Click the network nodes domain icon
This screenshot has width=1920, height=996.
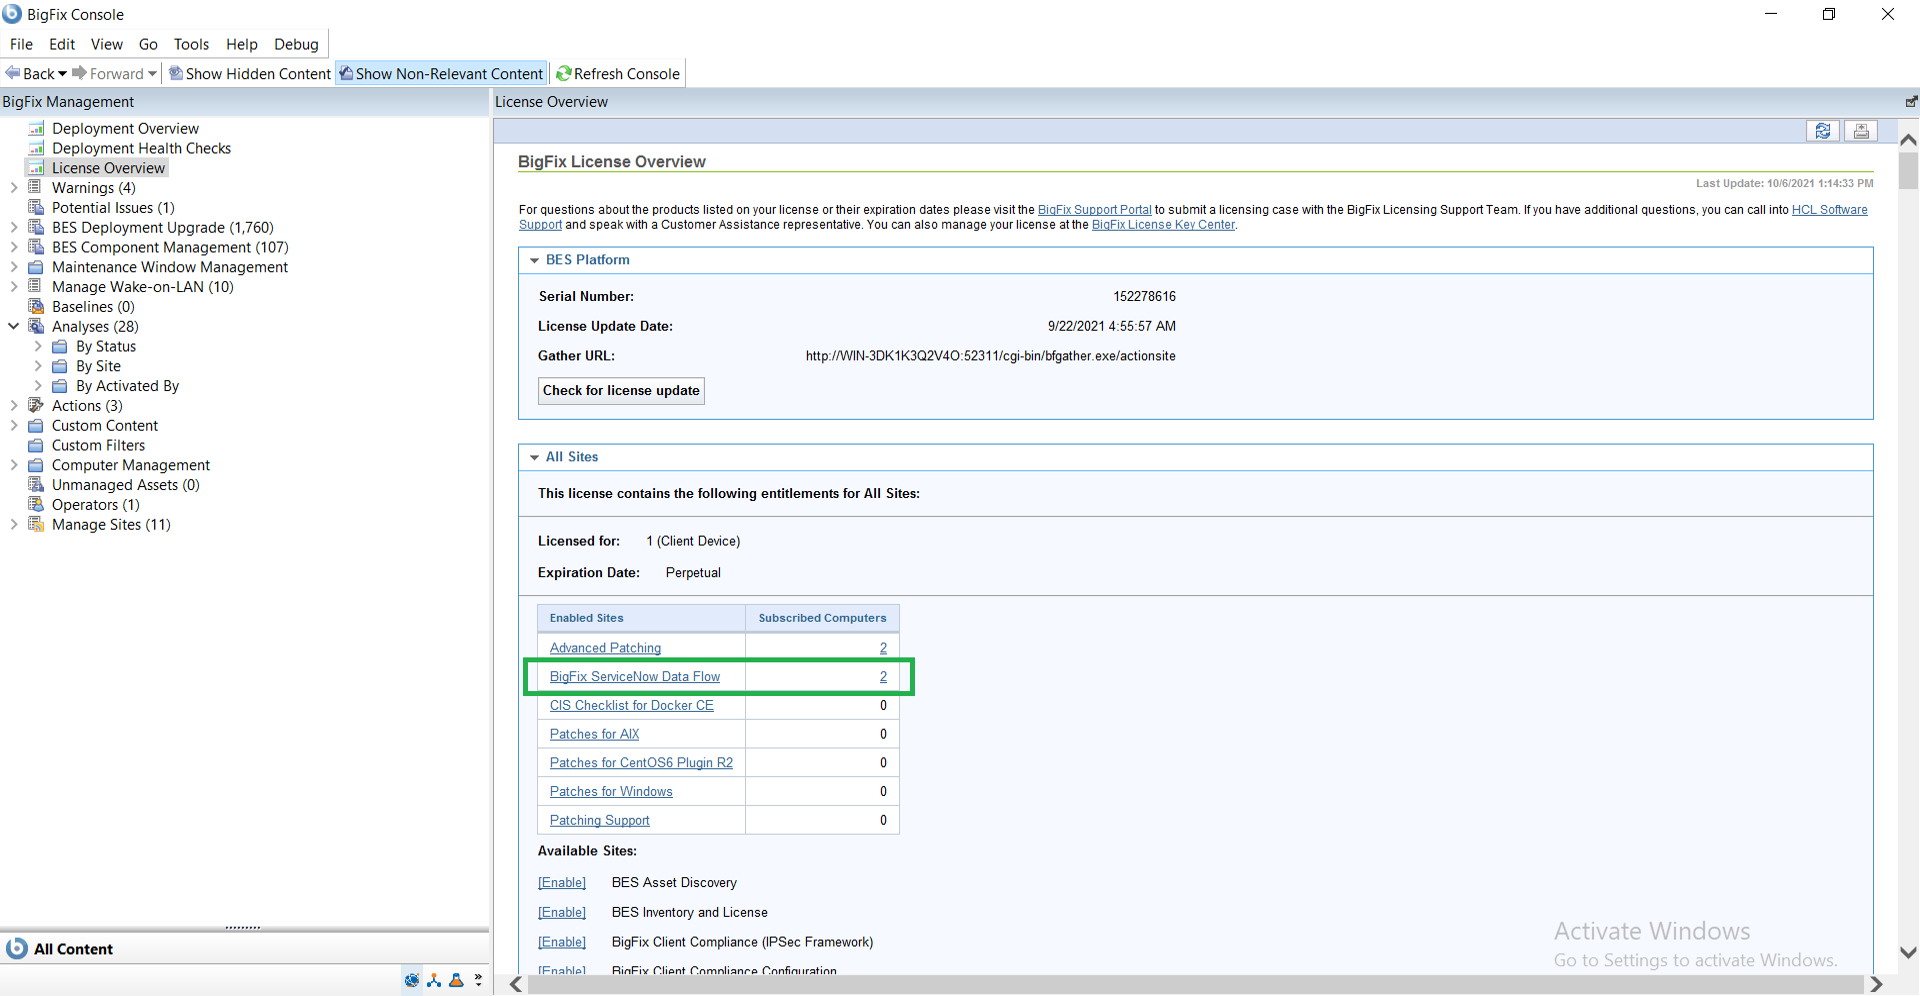point(434,980)
